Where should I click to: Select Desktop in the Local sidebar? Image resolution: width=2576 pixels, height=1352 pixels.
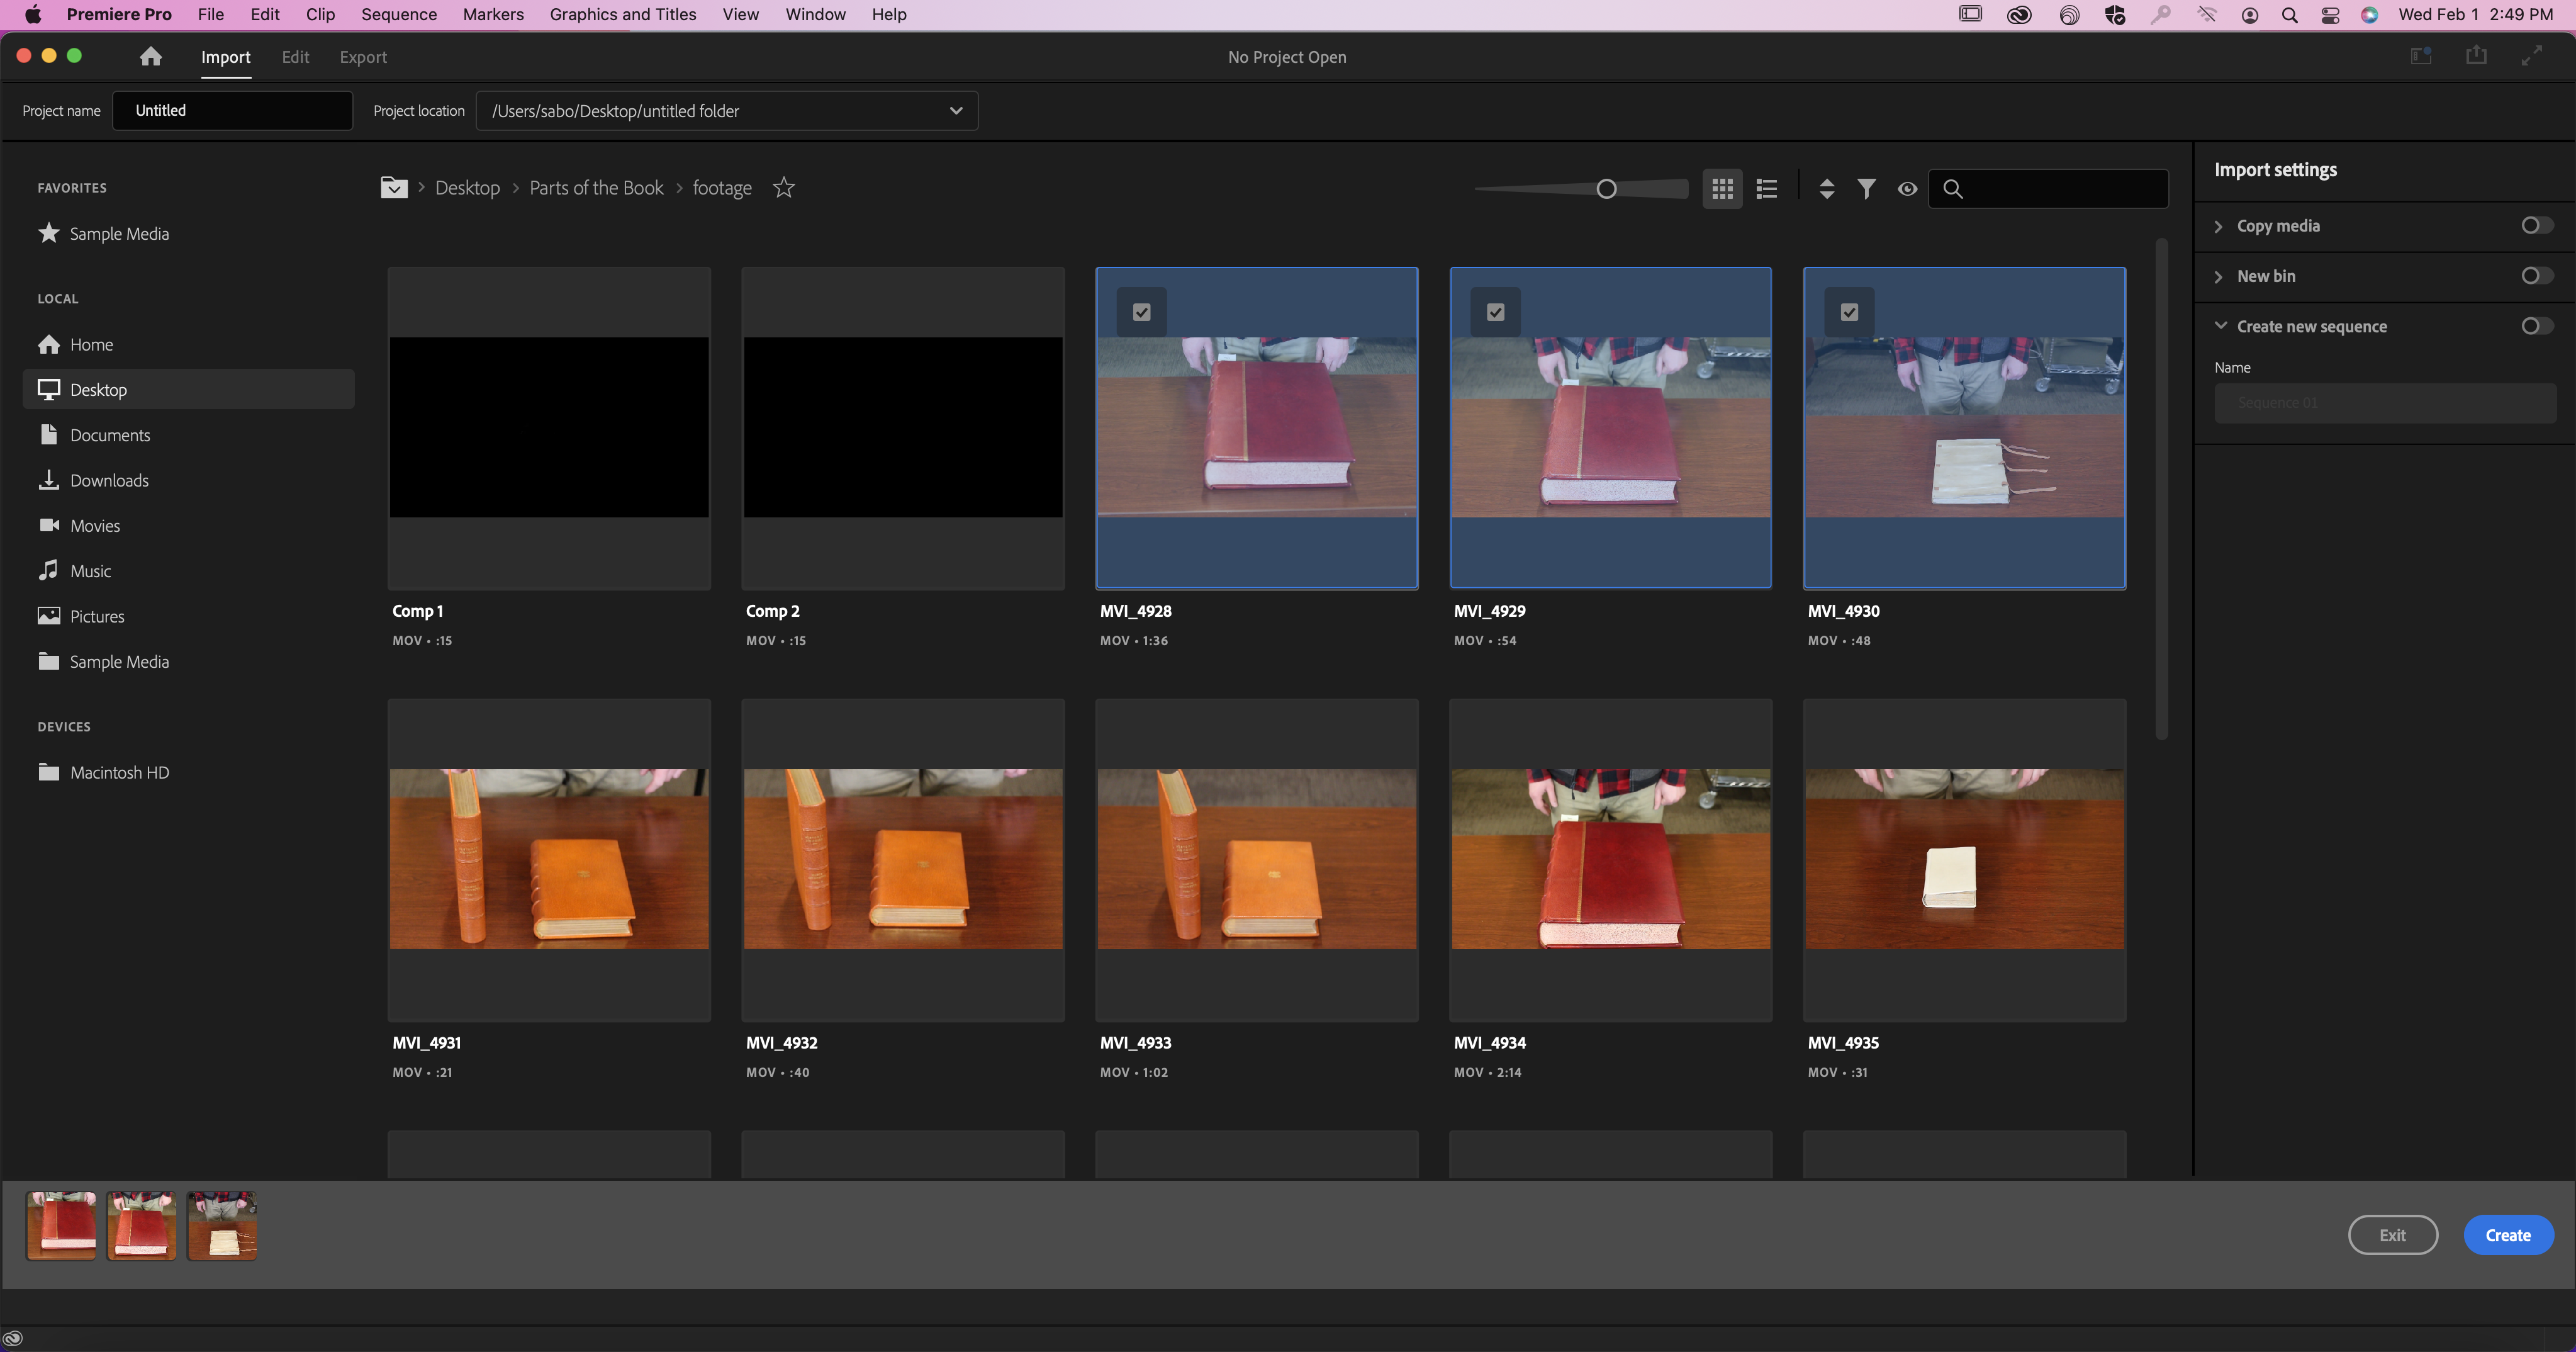point(188,389)
